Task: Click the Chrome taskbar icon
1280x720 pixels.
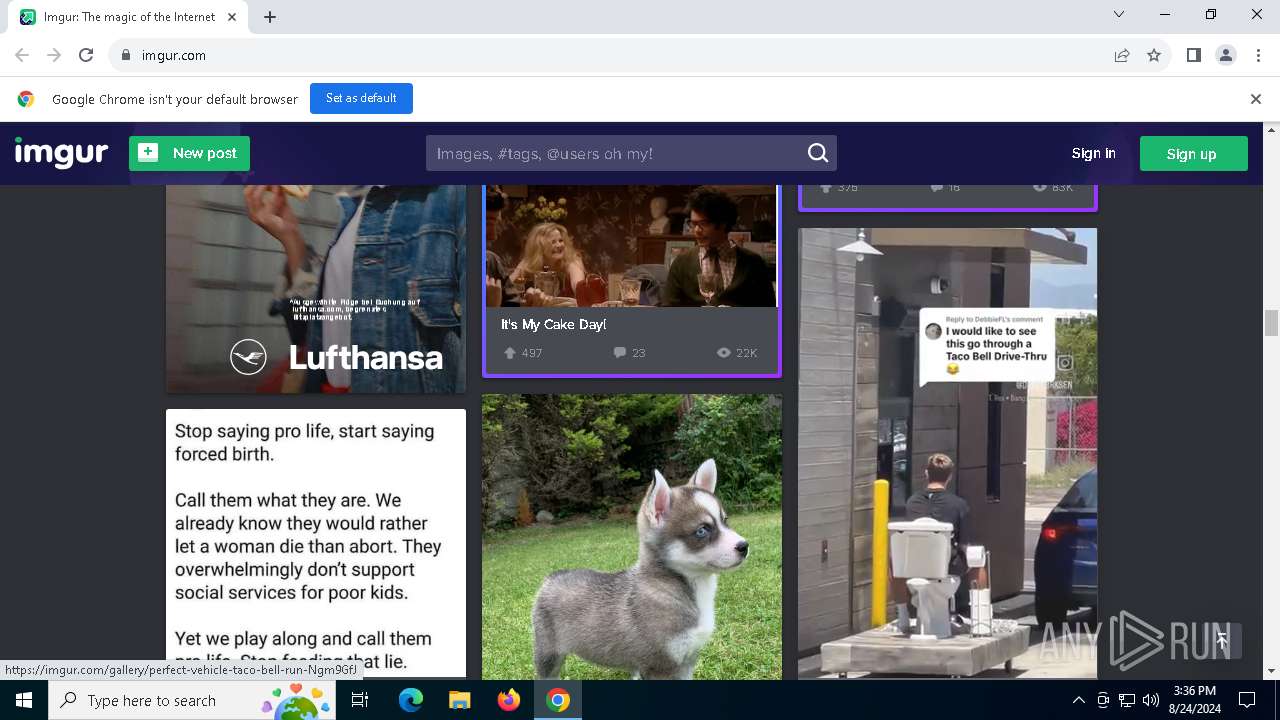Action: pyautogui.click(x=558, y=700)
